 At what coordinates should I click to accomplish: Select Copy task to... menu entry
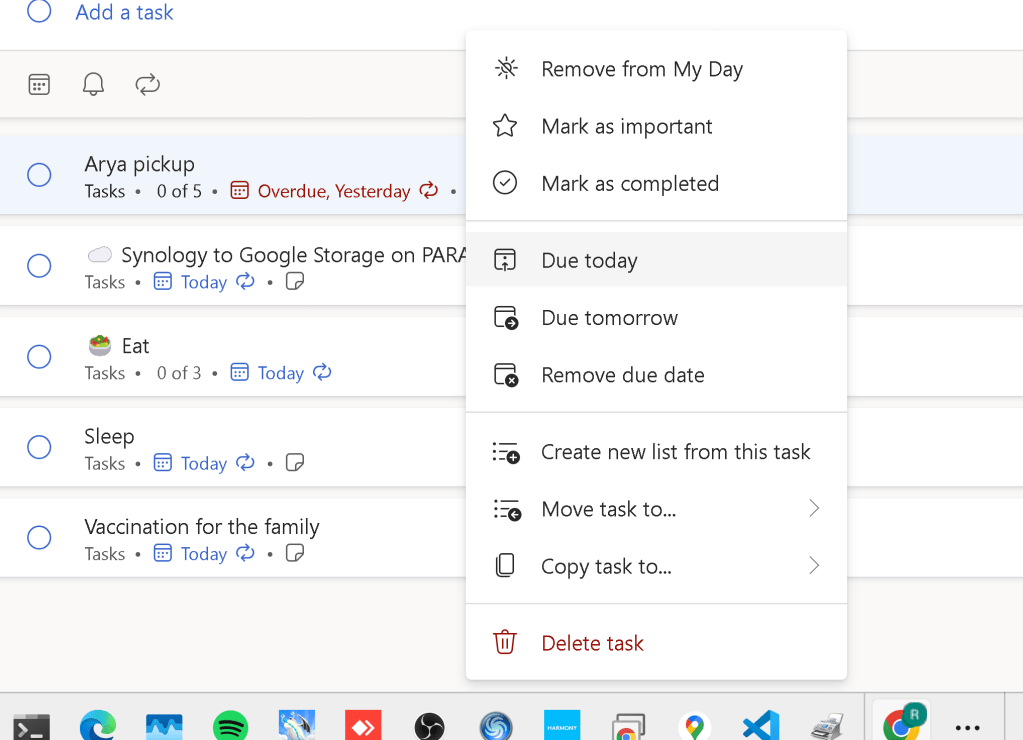656,566
